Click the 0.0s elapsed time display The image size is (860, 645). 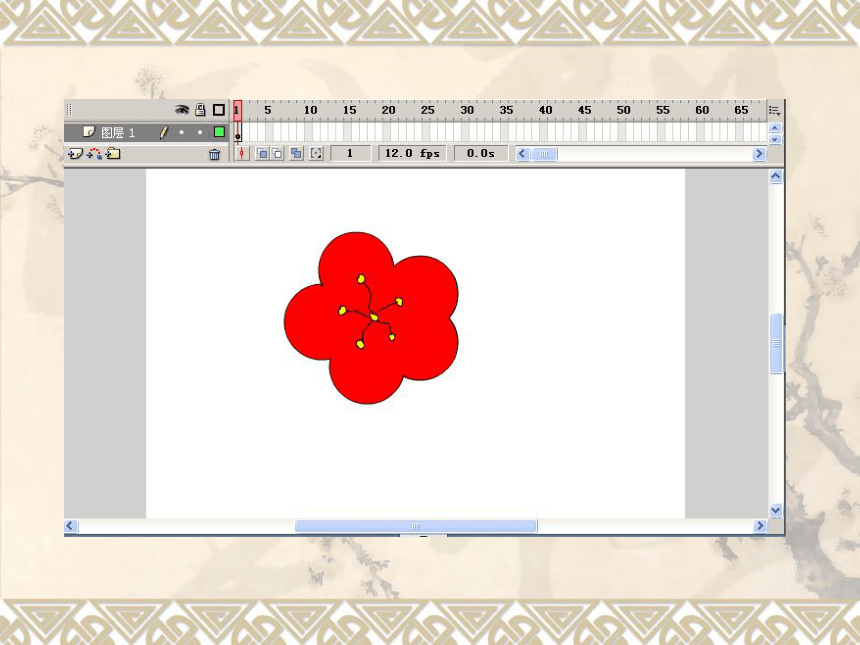[x=481, y=154]
